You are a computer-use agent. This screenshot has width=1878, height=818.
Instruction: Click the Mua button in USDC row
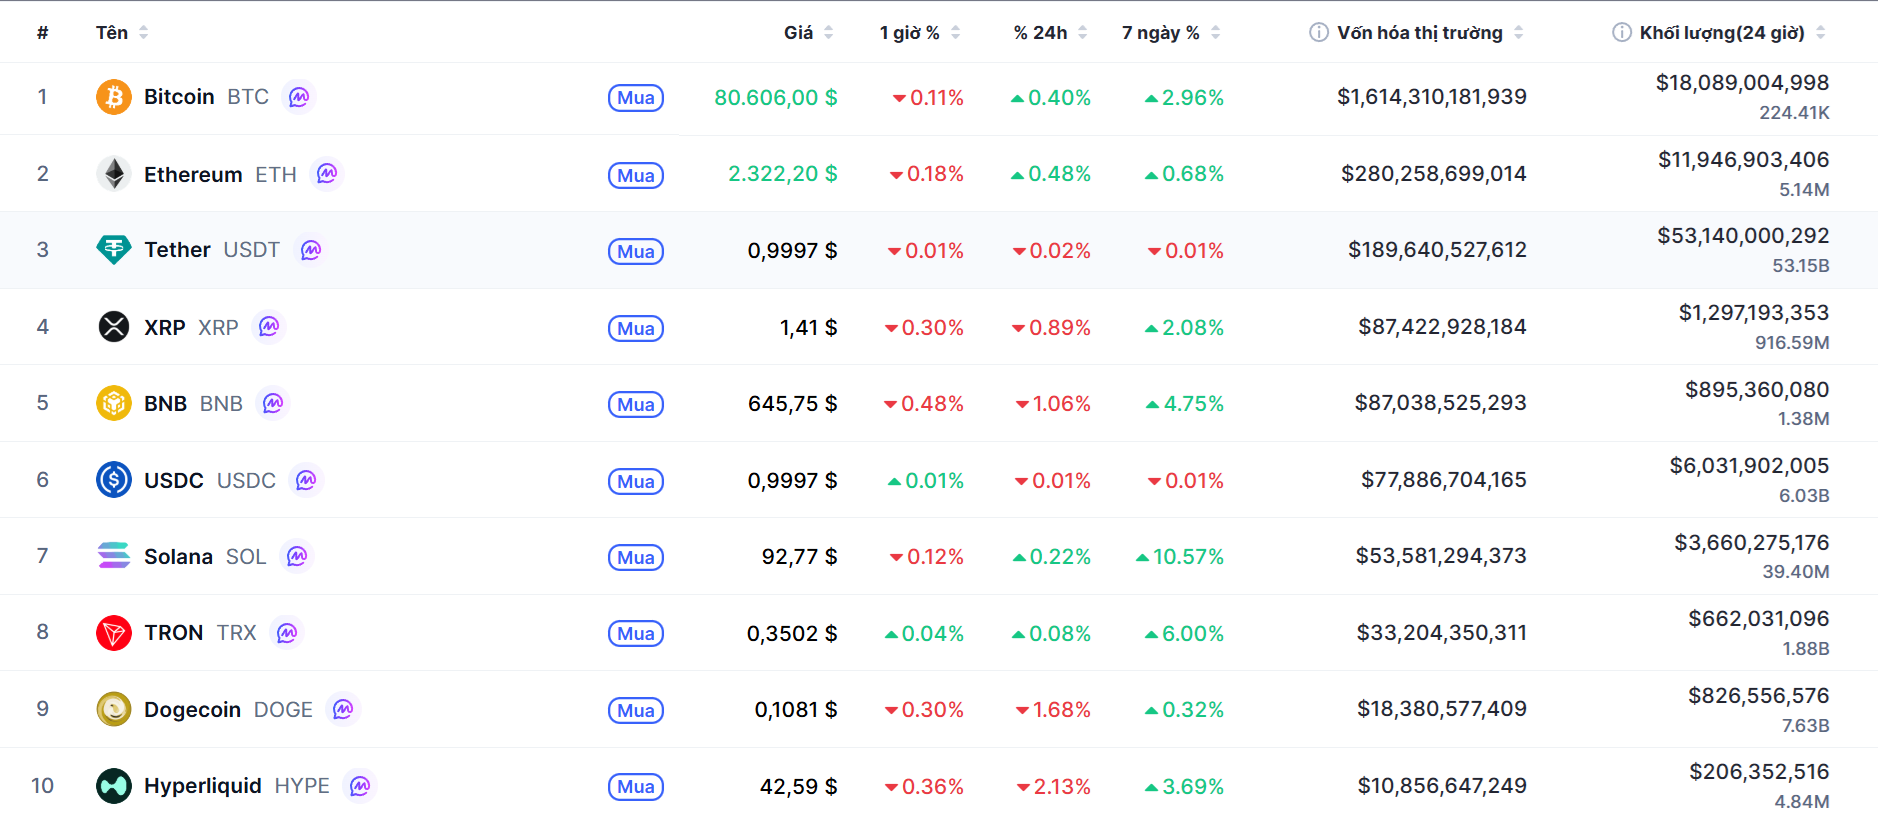click(636, 481)
